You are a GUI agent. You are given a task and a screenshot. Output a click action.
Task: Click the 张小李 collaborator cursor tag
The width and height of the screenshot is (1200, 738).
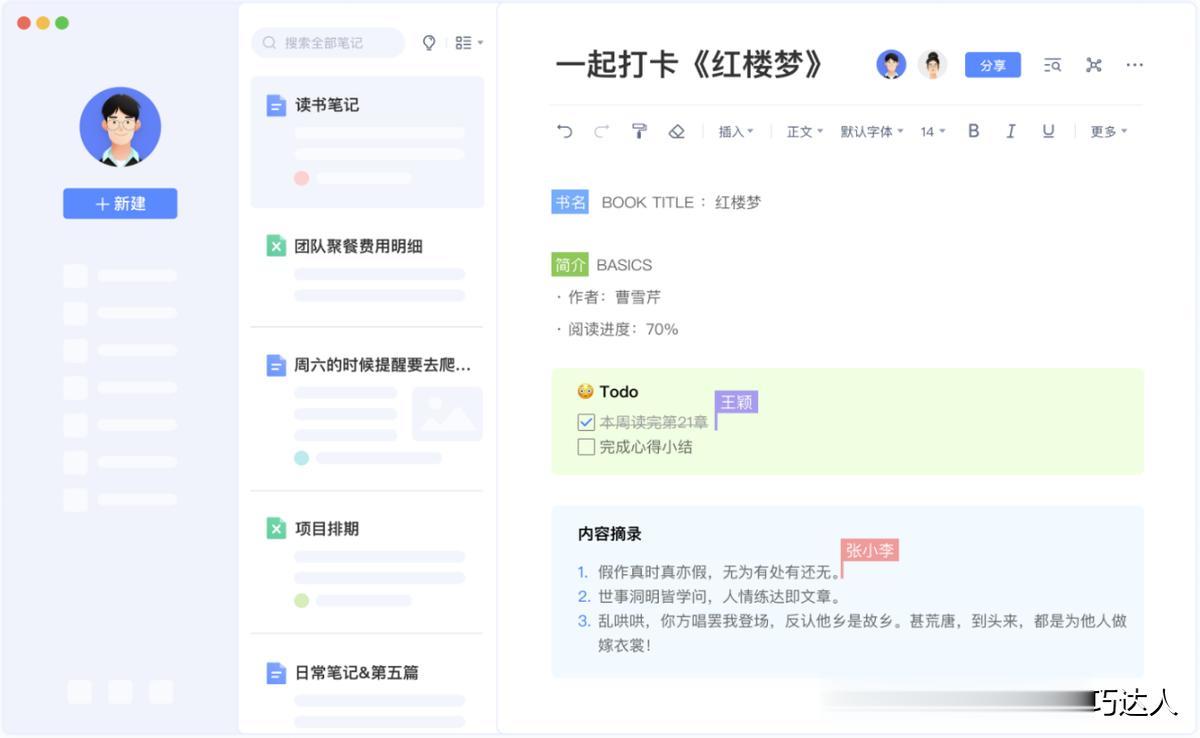[869, 550]
